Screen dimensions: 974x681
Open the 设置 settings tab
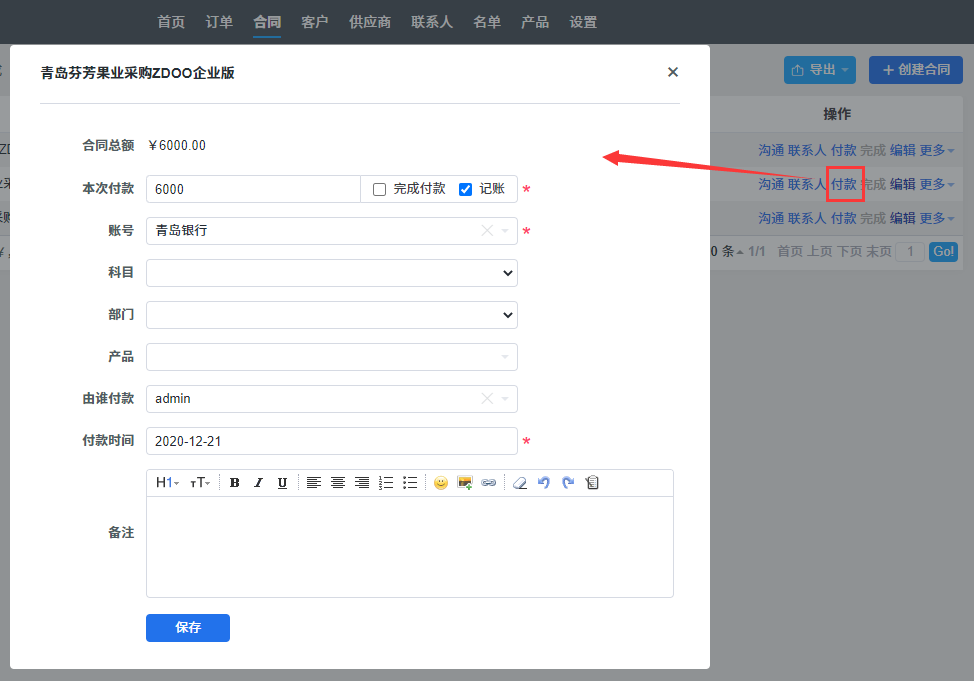583,22
